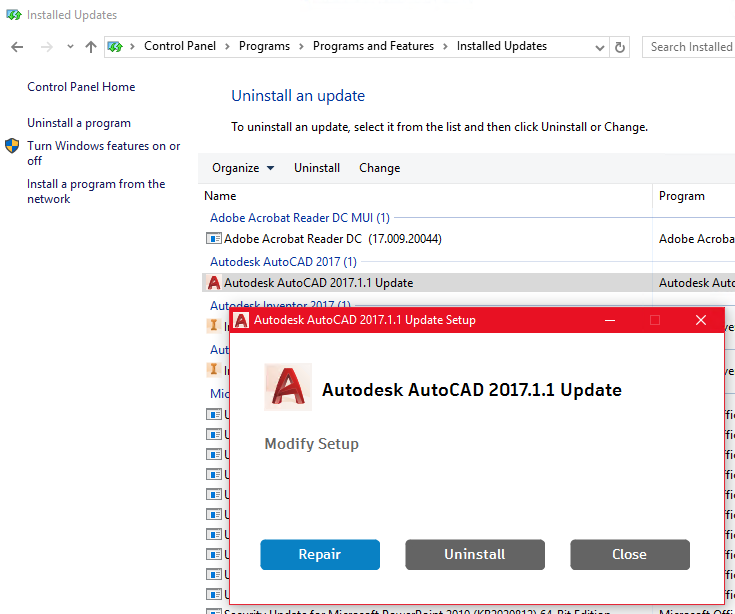This screenshot has width=735, height=614.
Task: Click Control Panel in breadcrumb
Action: pyautogui.click(x=180, y=46)
